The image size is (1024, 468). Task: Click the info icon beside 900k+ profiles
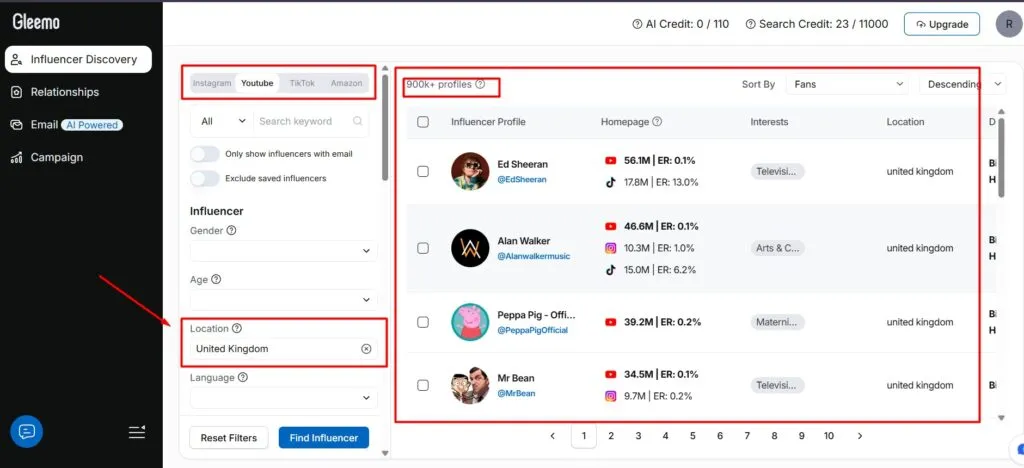pos(480,85)
